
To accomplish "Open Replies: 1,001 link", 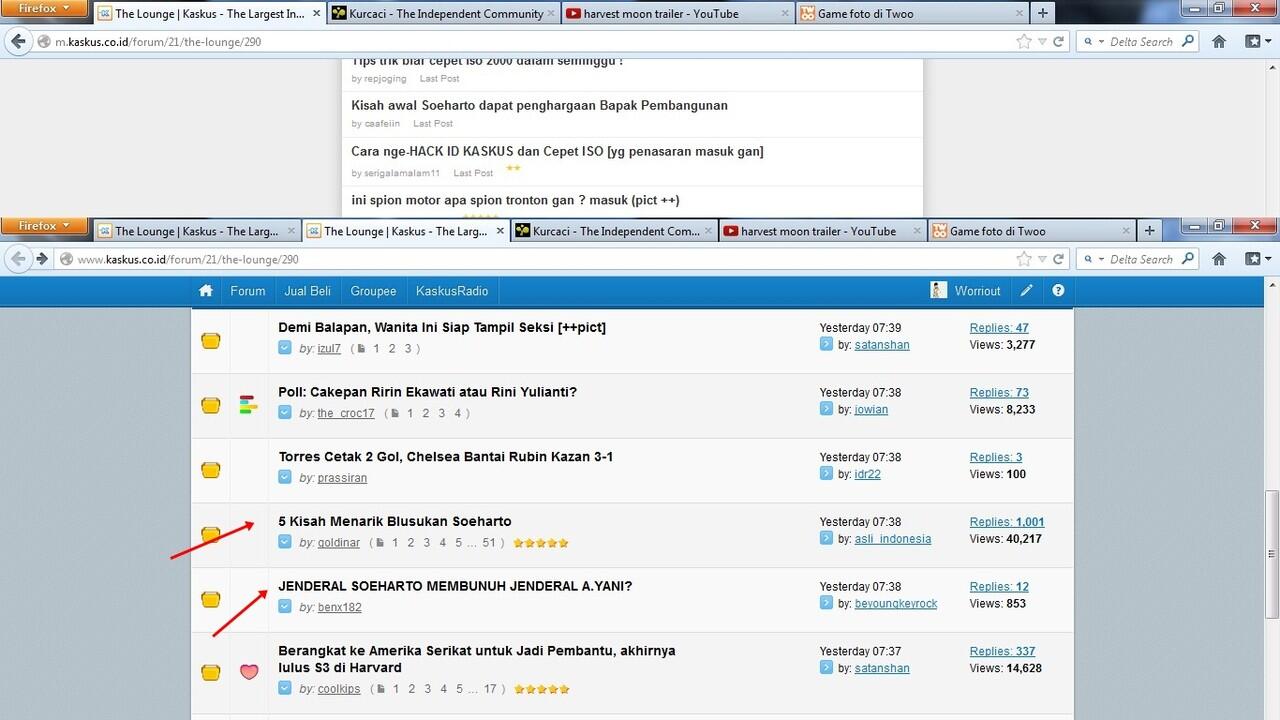I will pyautogui.click(x=1007, y=522).
